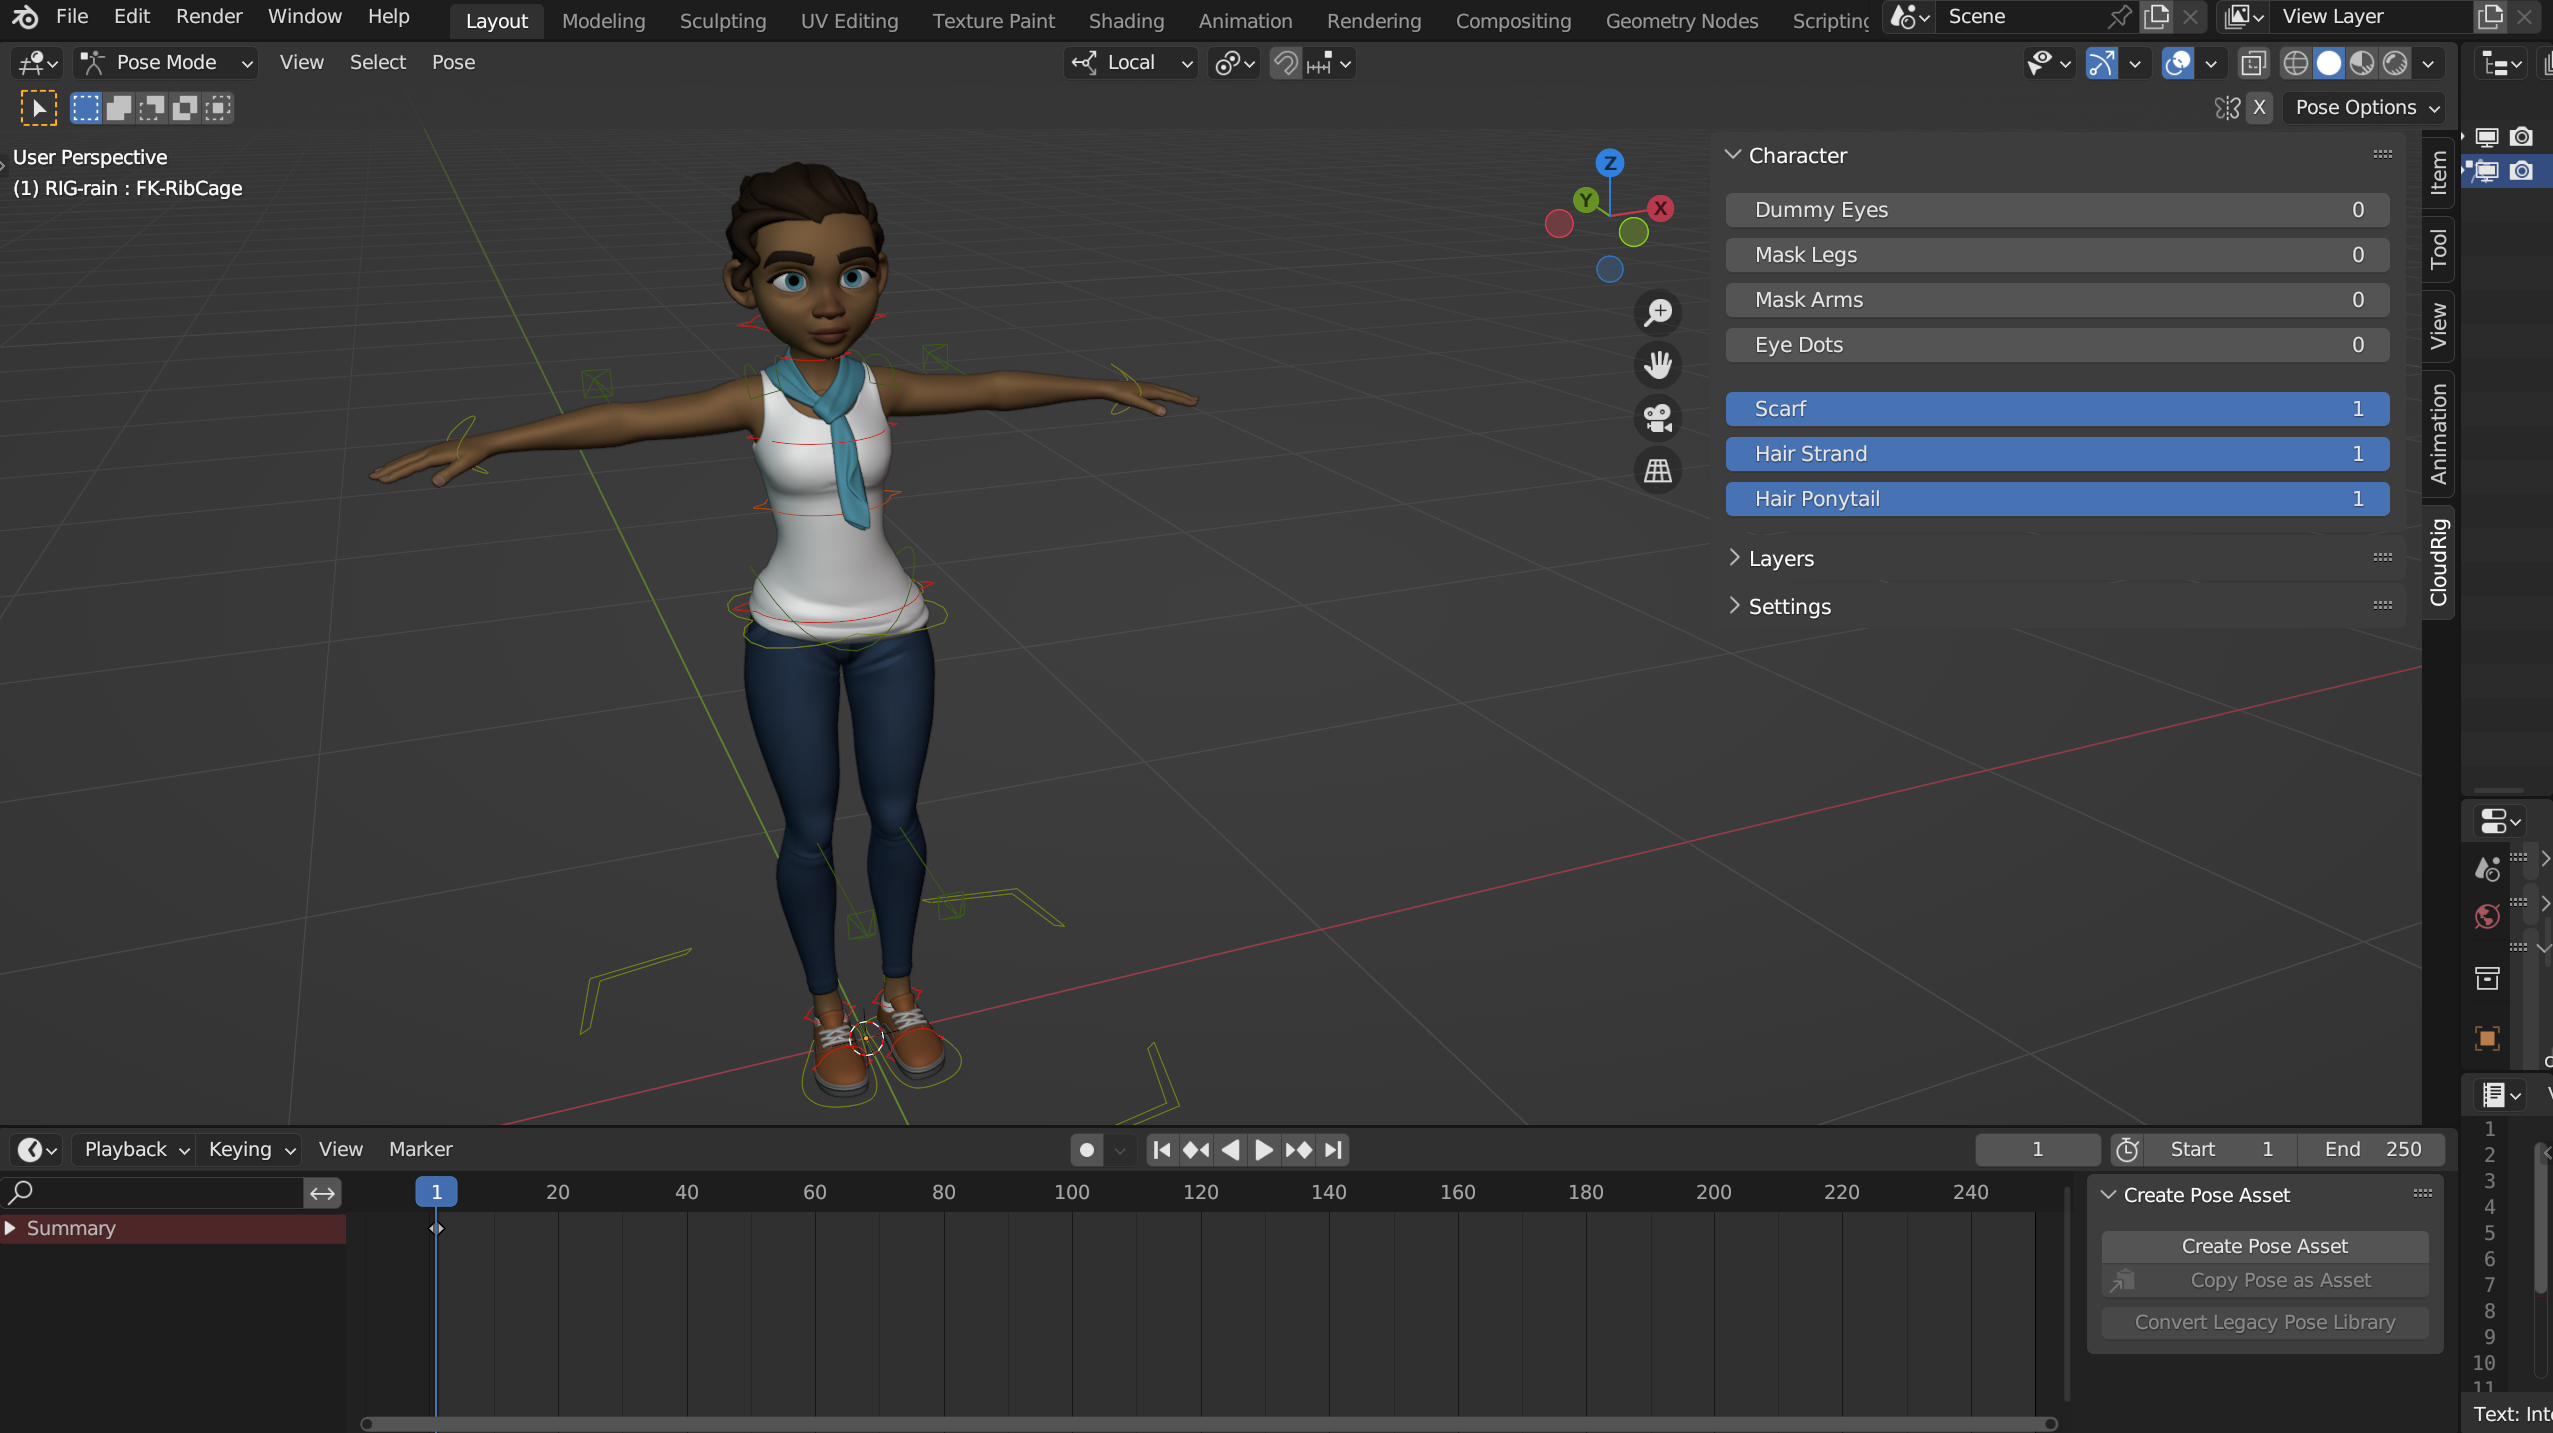This screenshot has height=1433, width=2553.
Task: Toggle use preview range clock
Action: click(2127, 1150)
